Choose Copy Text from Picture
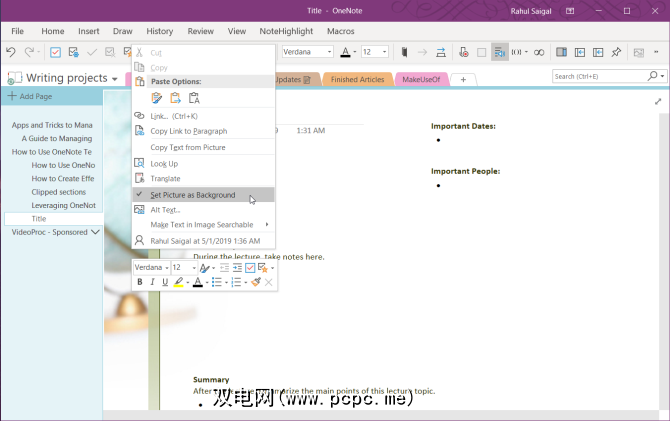 click(x=203, y=147)
